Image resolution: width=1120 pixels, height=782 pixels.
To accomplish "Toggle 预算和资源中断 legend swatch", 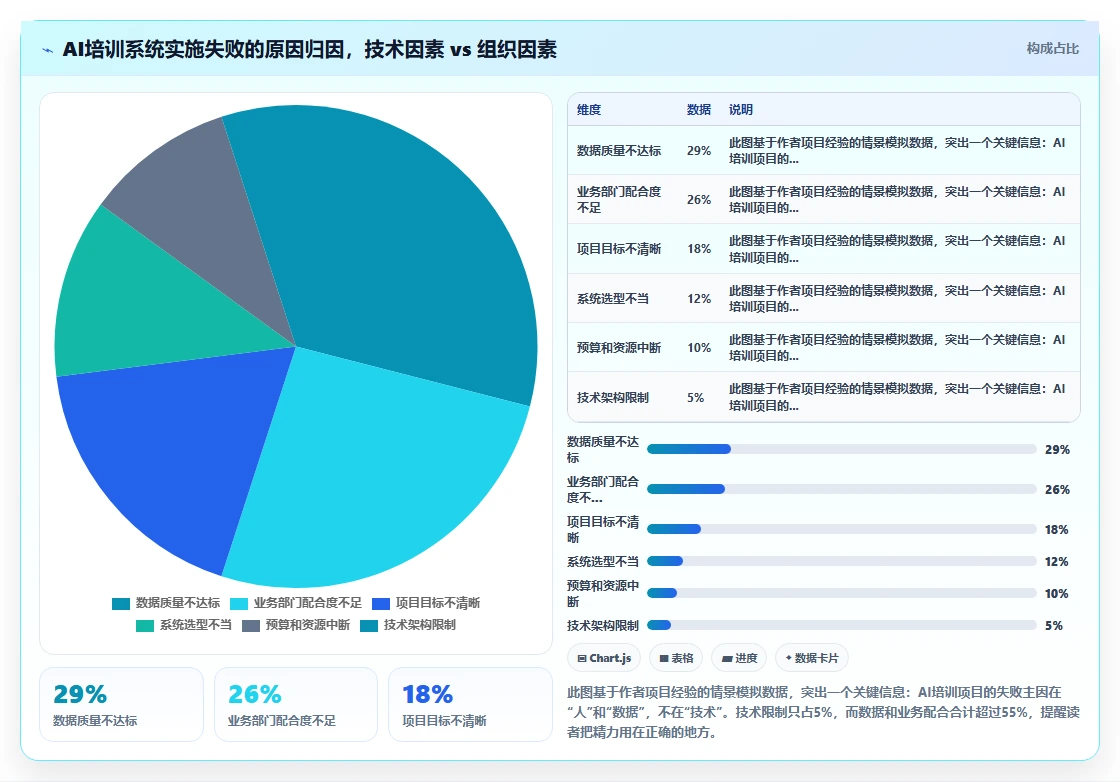I will tap(251, 626).
